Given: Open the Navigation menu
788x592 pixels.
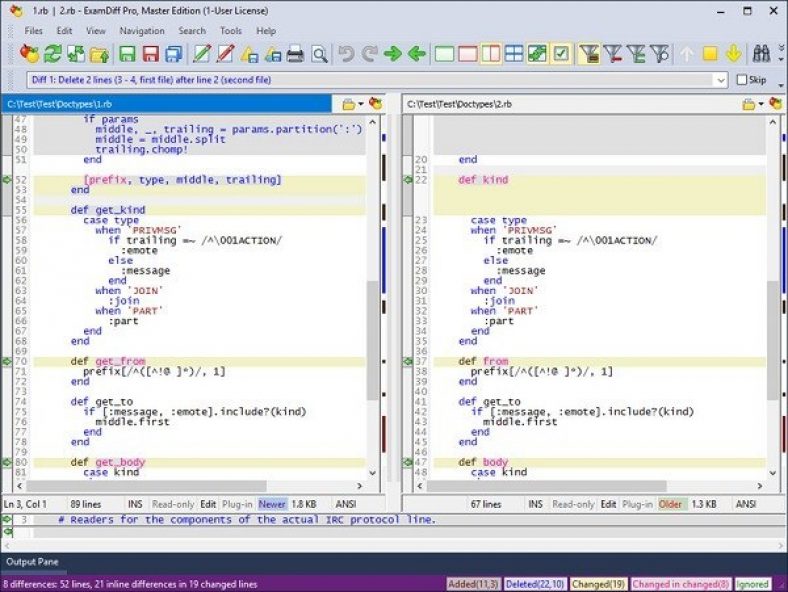Looking at the screenshot, I should (141, 31).
